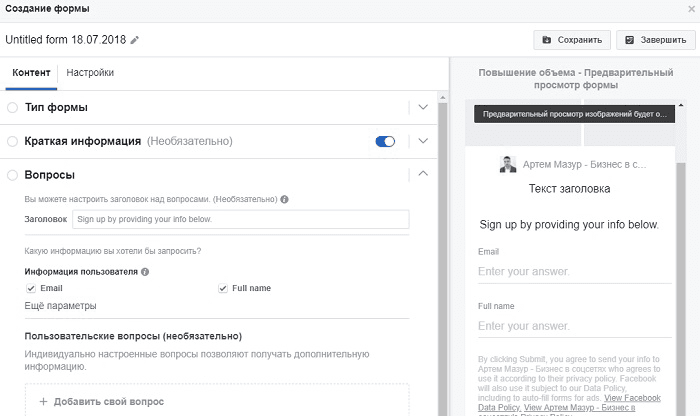Click the Email answer field in the preview
Viewport: 700px width, 416px height.
[575, 272]
